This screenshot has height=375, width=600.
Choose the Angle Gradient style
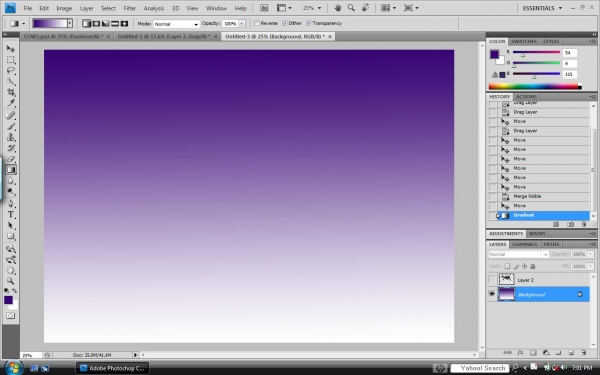point(106,24)
